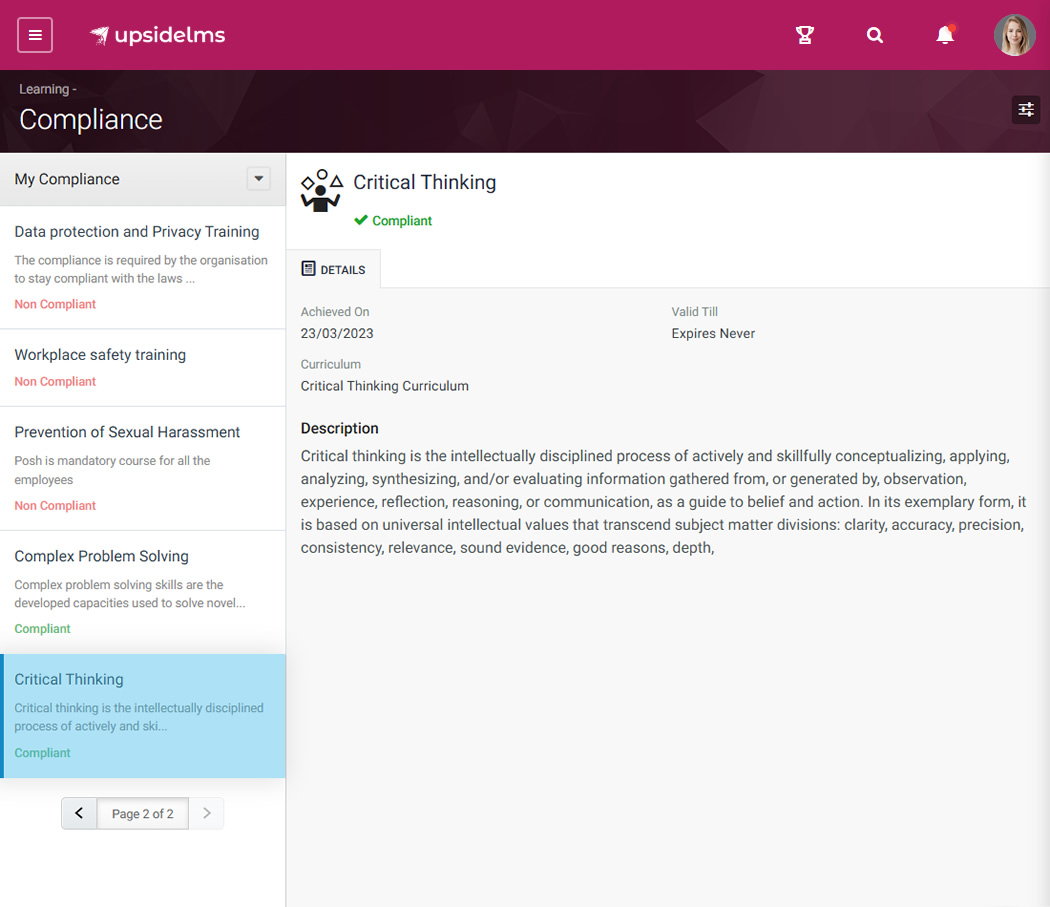Switch to the DETAILS tab
This screenshot has width=1050, height=907.
click(x=333, y=269)
